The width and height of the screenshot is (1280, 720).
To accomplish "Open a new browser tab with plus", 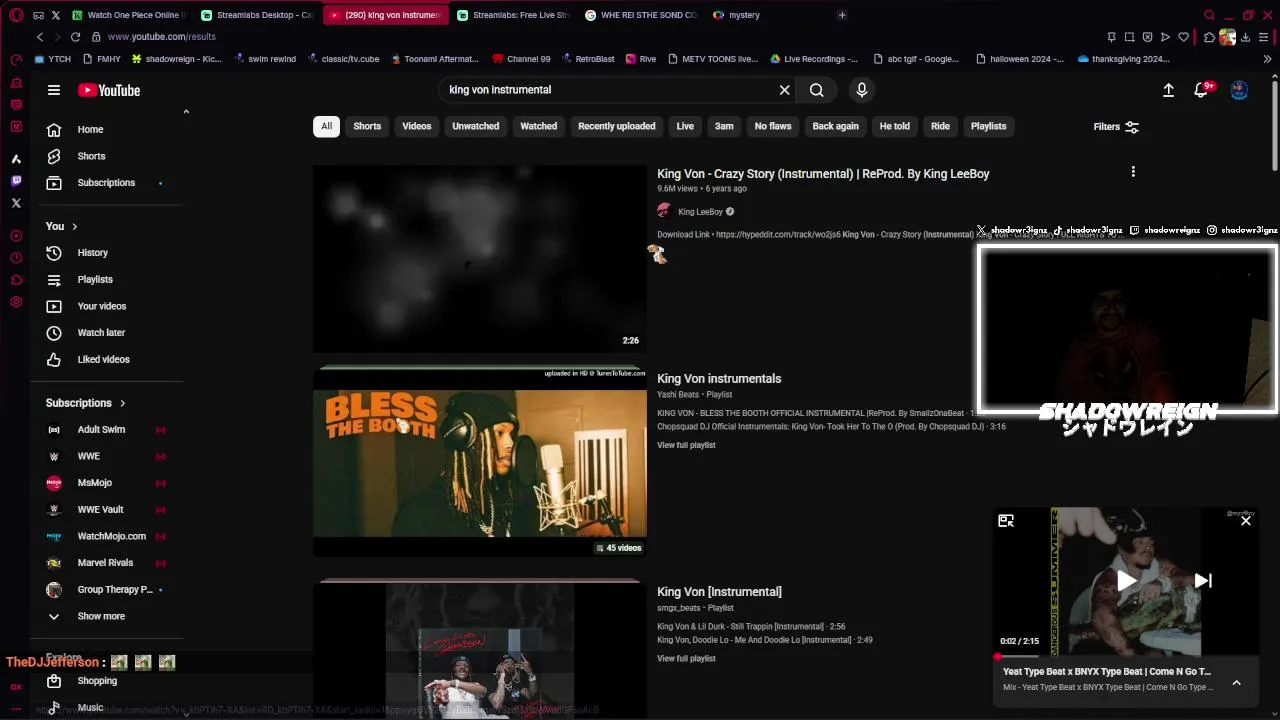I will click(842, 15).
